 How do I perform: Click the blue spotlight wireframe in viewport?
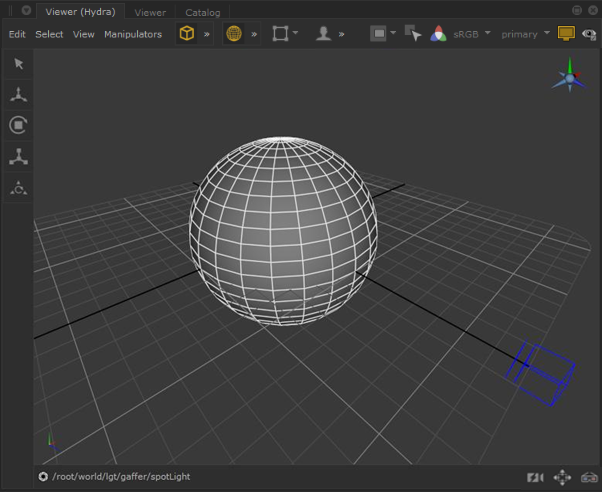pos(544,373)
